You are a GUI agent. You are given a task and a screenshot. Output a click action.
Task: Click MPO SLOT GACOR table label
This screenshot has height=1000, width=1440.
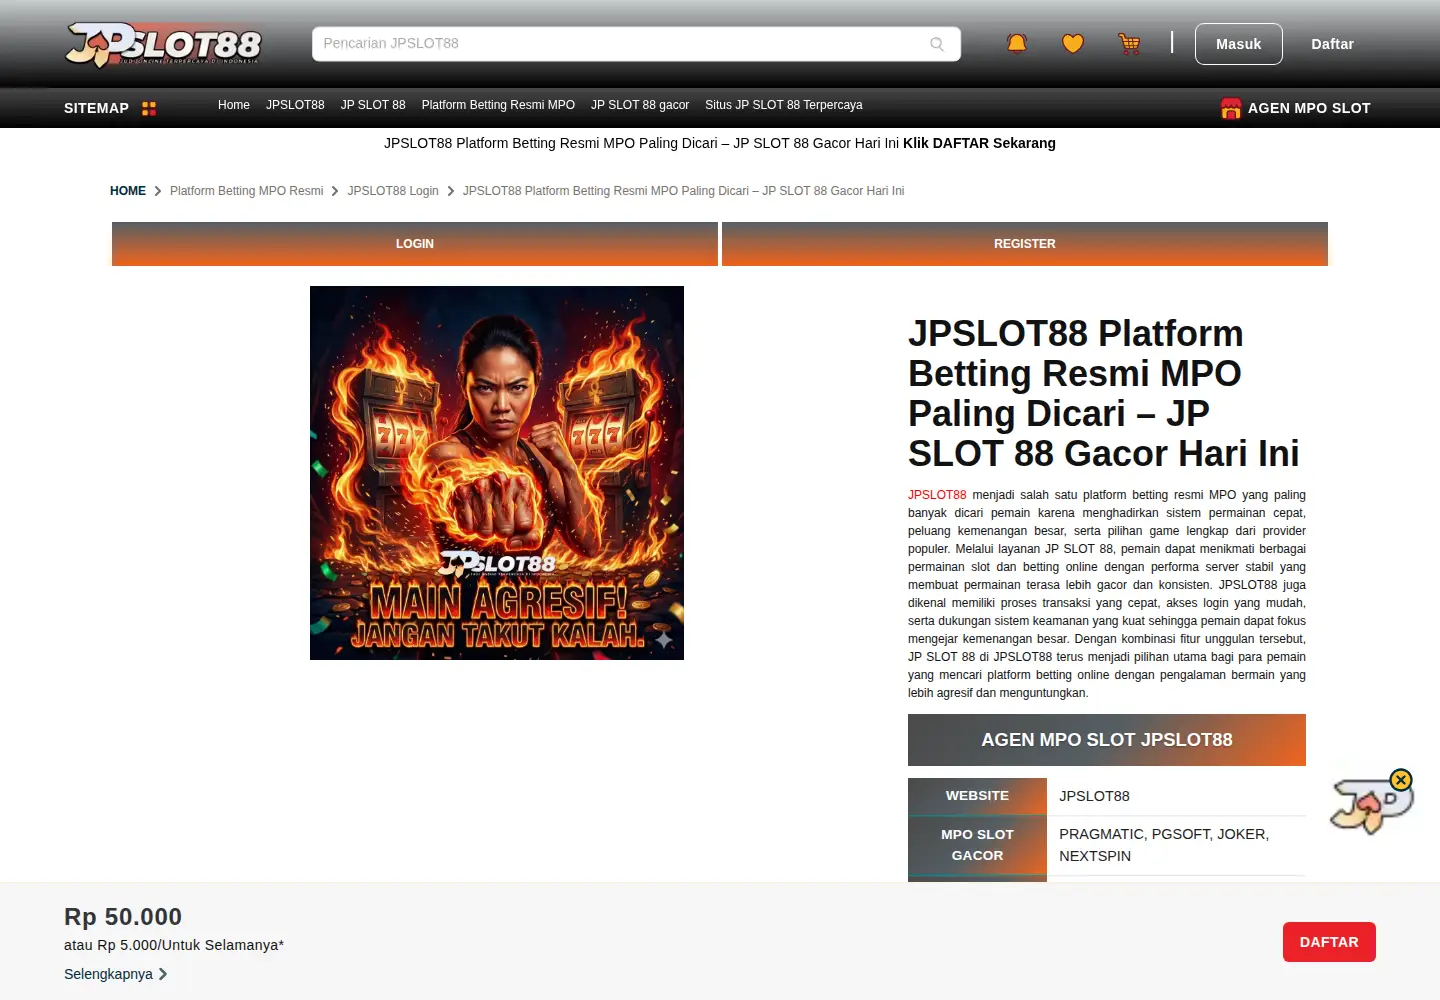coord(977,845)
